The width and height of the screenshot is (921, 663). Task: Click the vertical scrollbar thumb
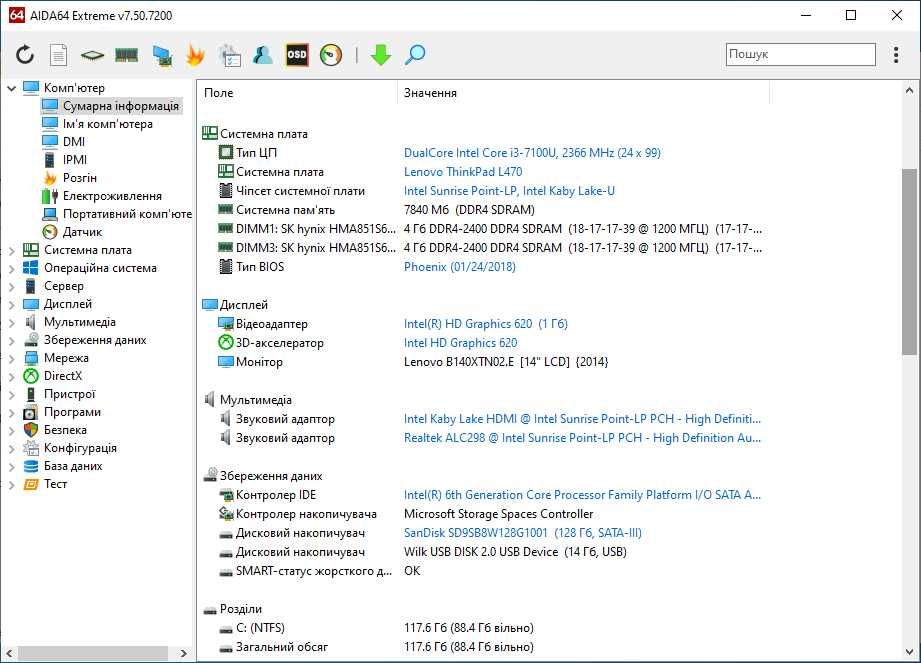point(909,262)
